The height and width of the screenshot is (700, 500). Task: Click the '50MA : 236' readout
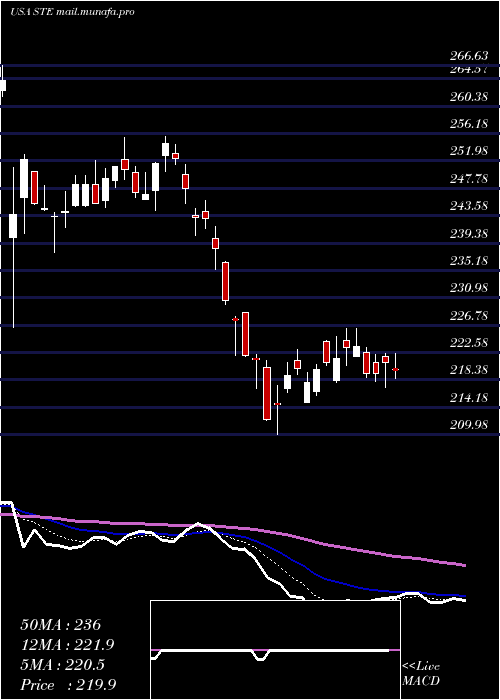61,625
